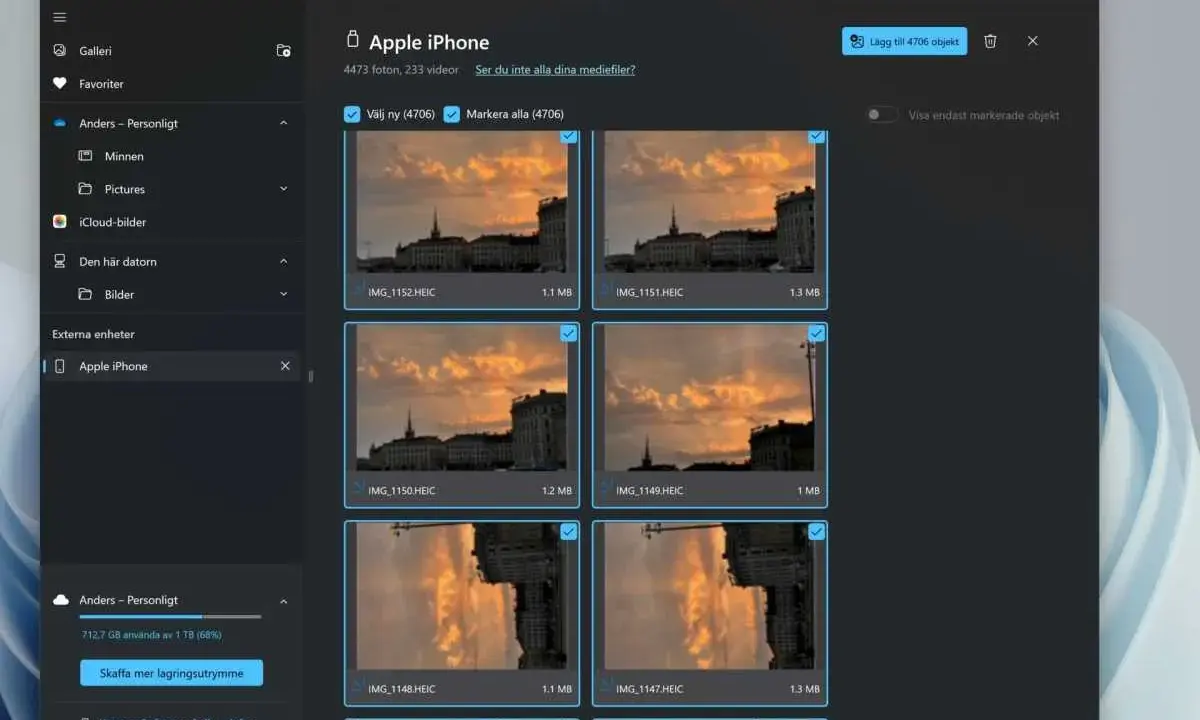
Task: Open the IMG_1149.HEIC thumbnail
Action: [x=710, y=397]
